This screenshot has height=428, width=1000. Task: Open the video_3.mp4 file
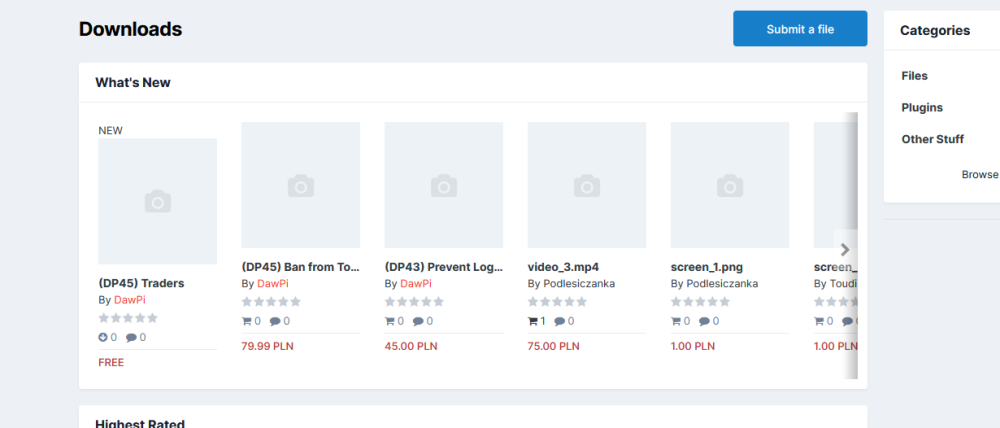pyautogui.click(x=563, y=267)
